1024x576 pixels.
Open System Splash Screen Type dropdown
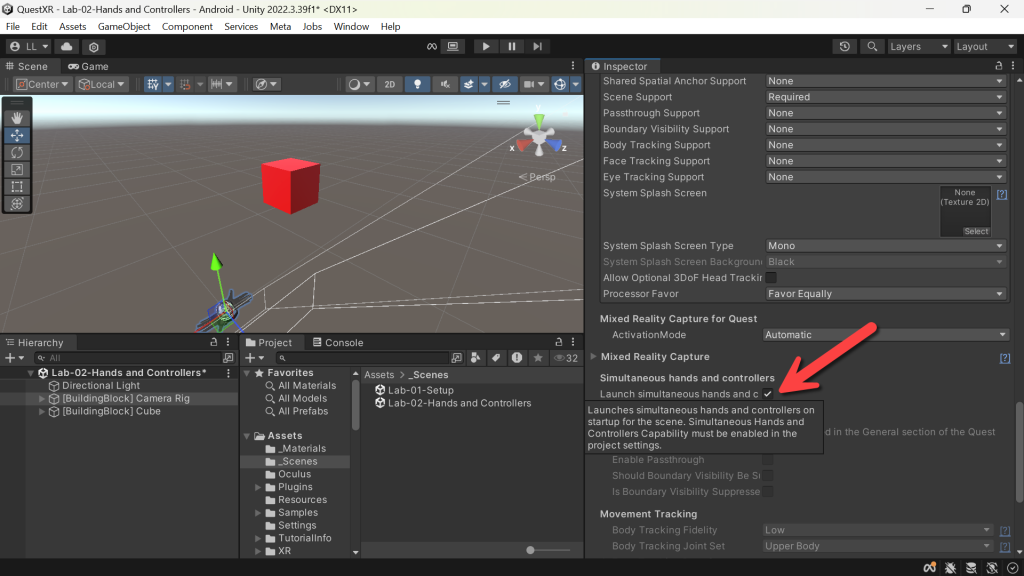(x=885, y=246)
